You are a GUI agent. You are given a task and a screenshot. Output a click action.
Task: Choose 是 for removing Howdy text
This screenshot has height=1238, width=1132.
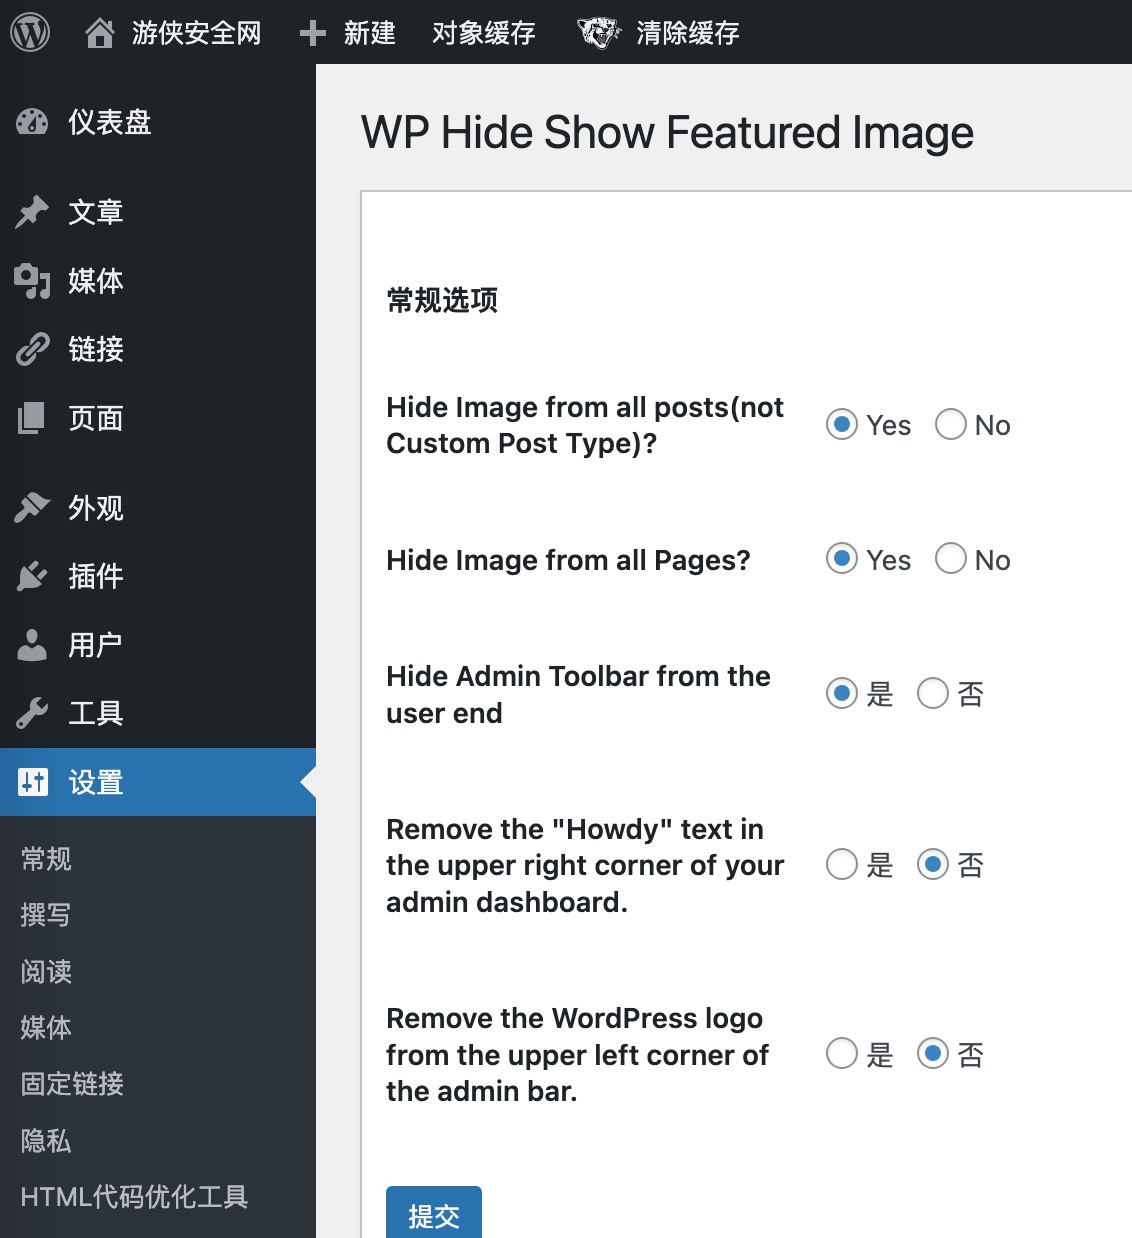842,865
